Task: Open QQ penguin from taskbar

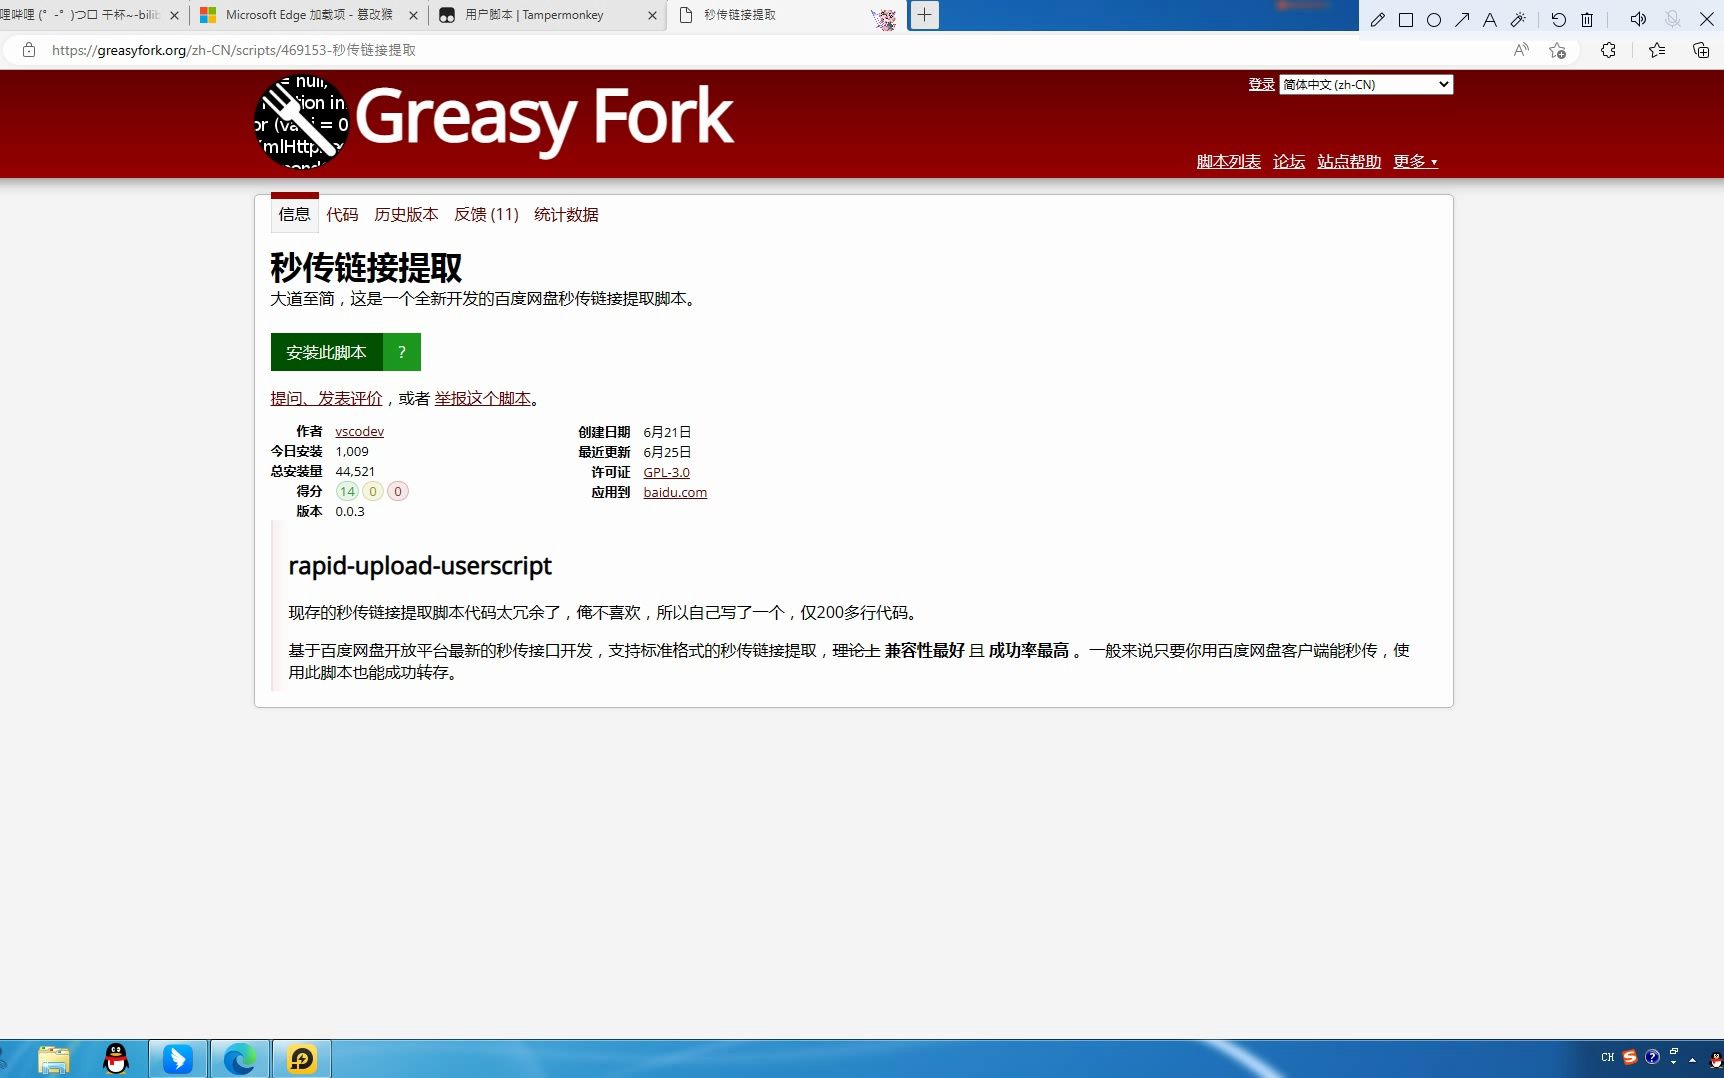Action: (116, 1059)
